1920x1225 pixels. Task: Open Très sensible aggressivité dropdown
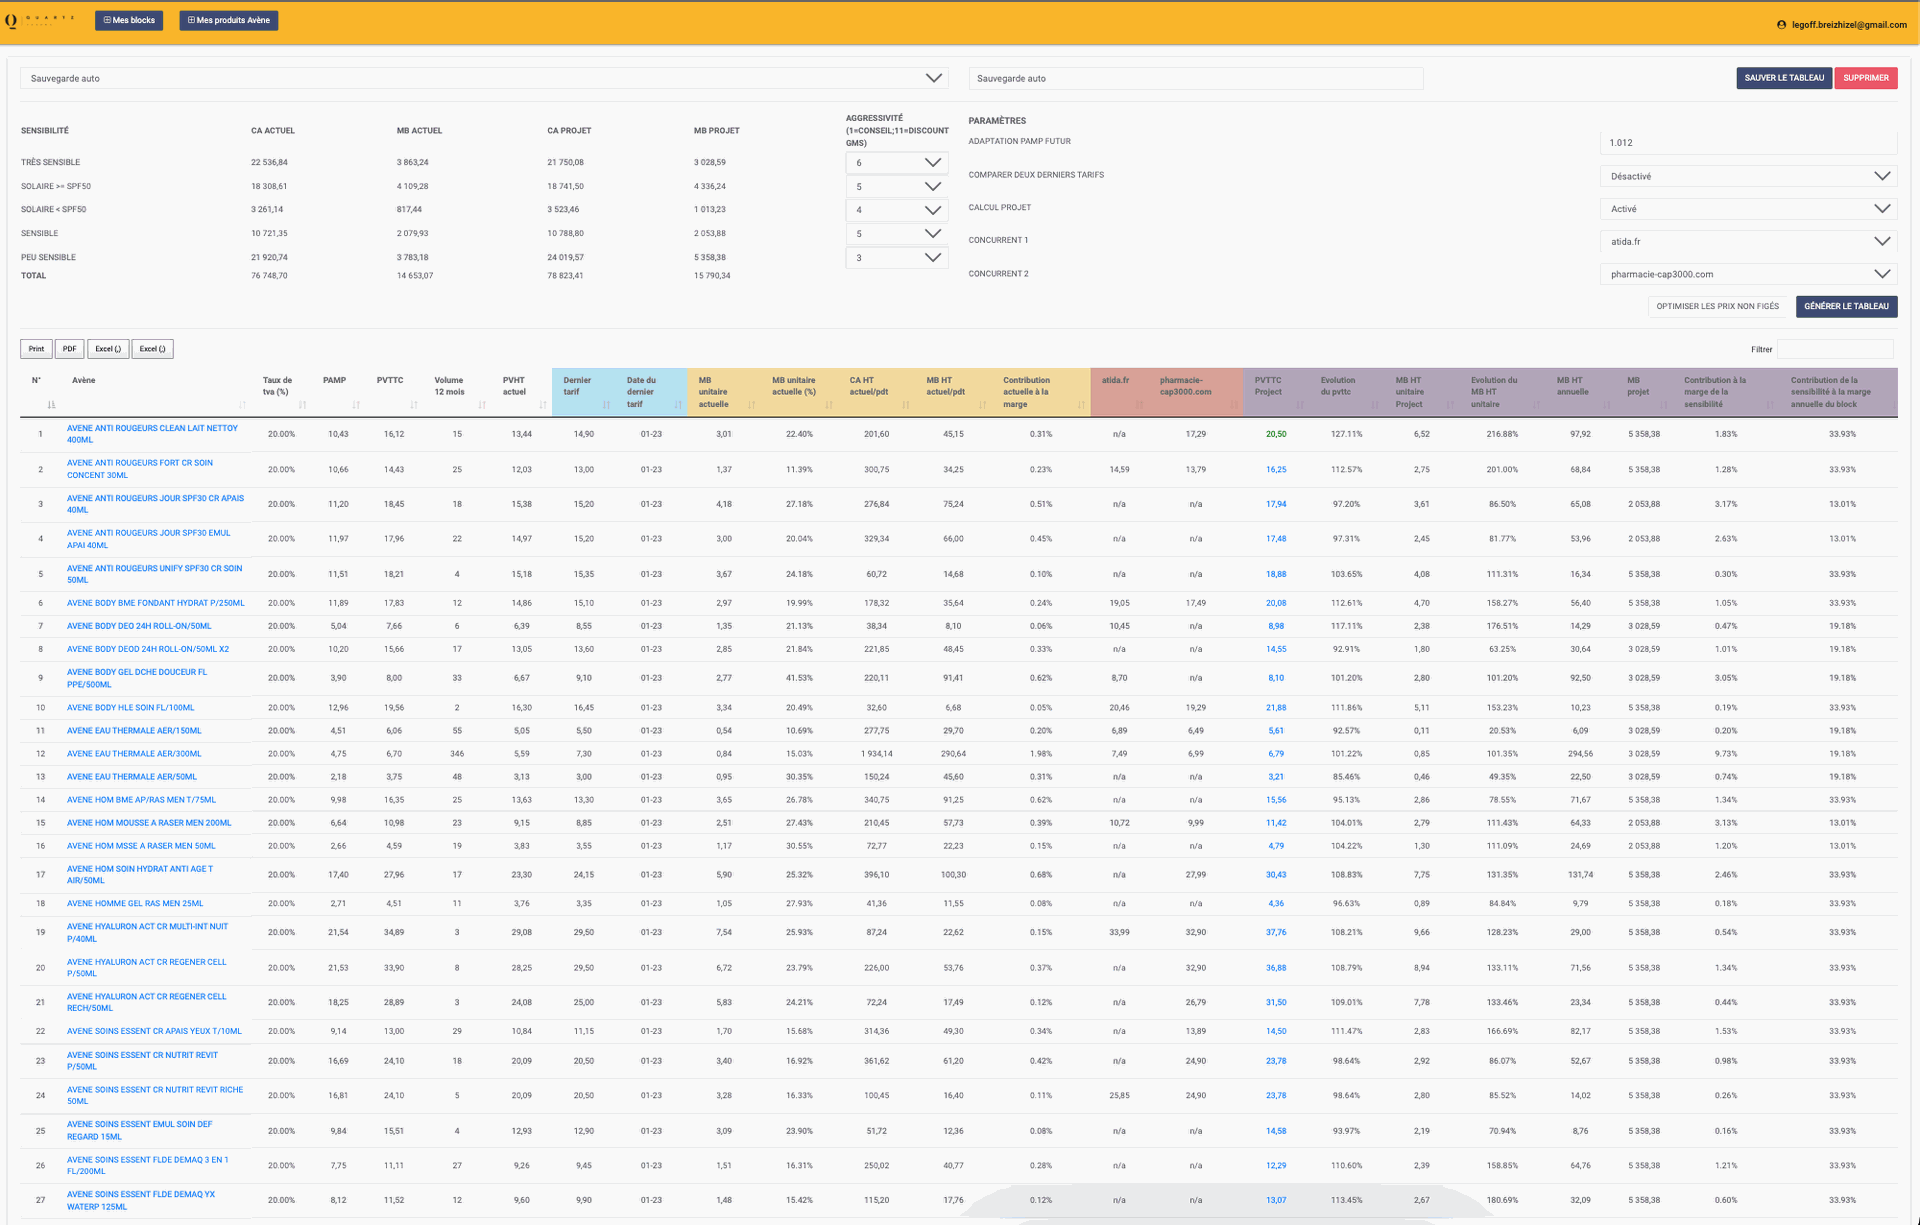coord(896,162)
